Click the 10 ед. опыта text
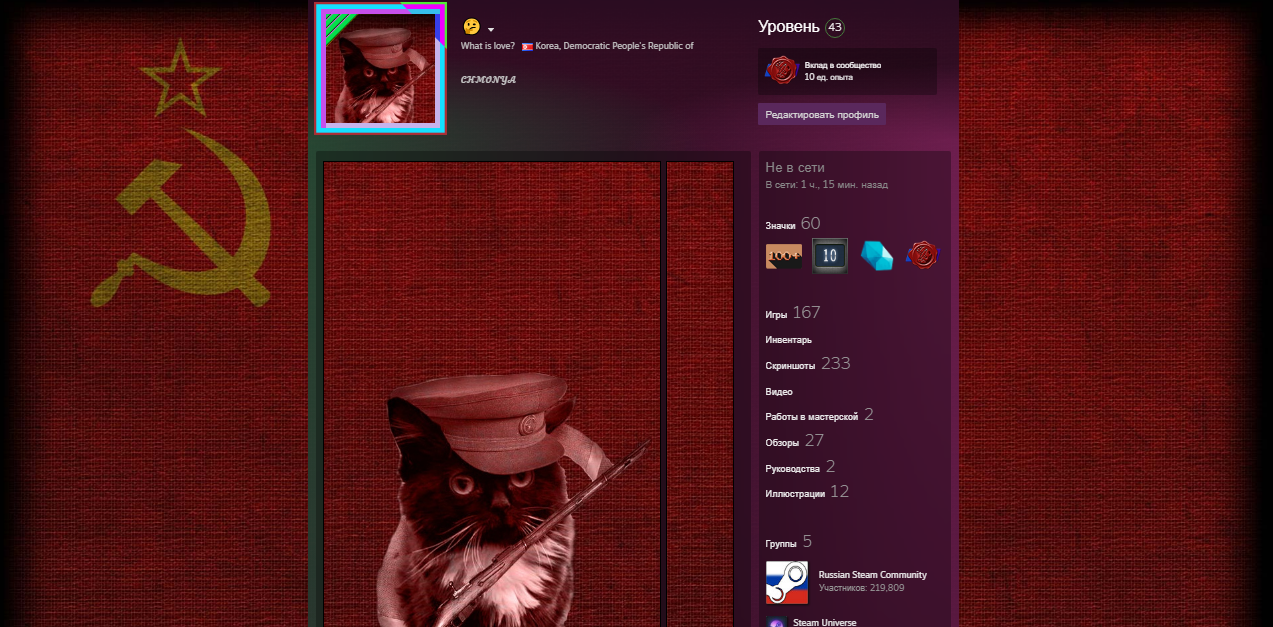 (828, 77)
